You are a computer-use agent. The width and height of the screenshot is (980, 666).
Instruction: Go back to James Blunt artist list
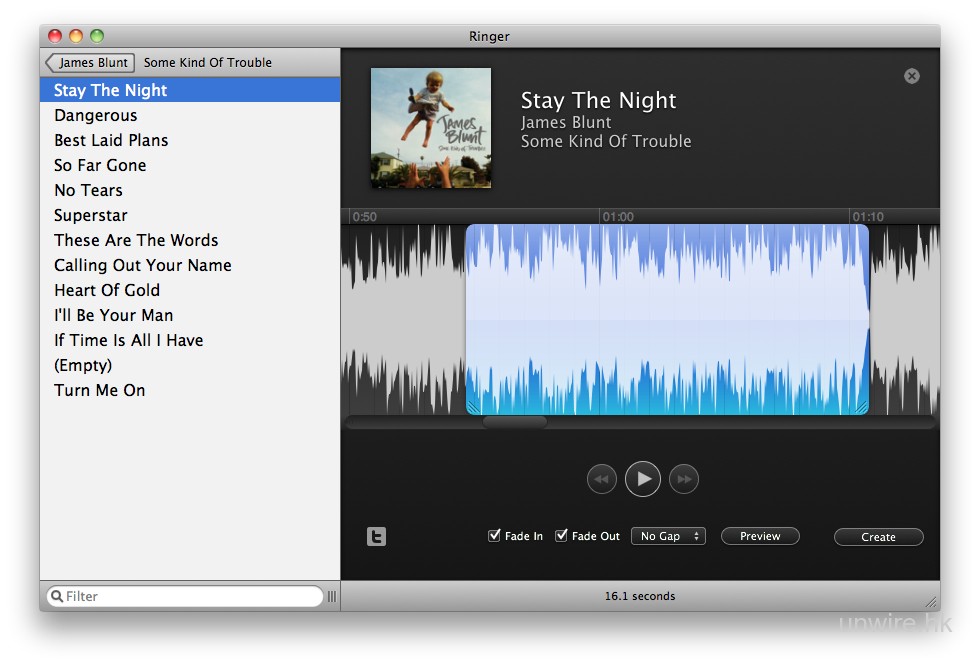(x=90, y=62)
